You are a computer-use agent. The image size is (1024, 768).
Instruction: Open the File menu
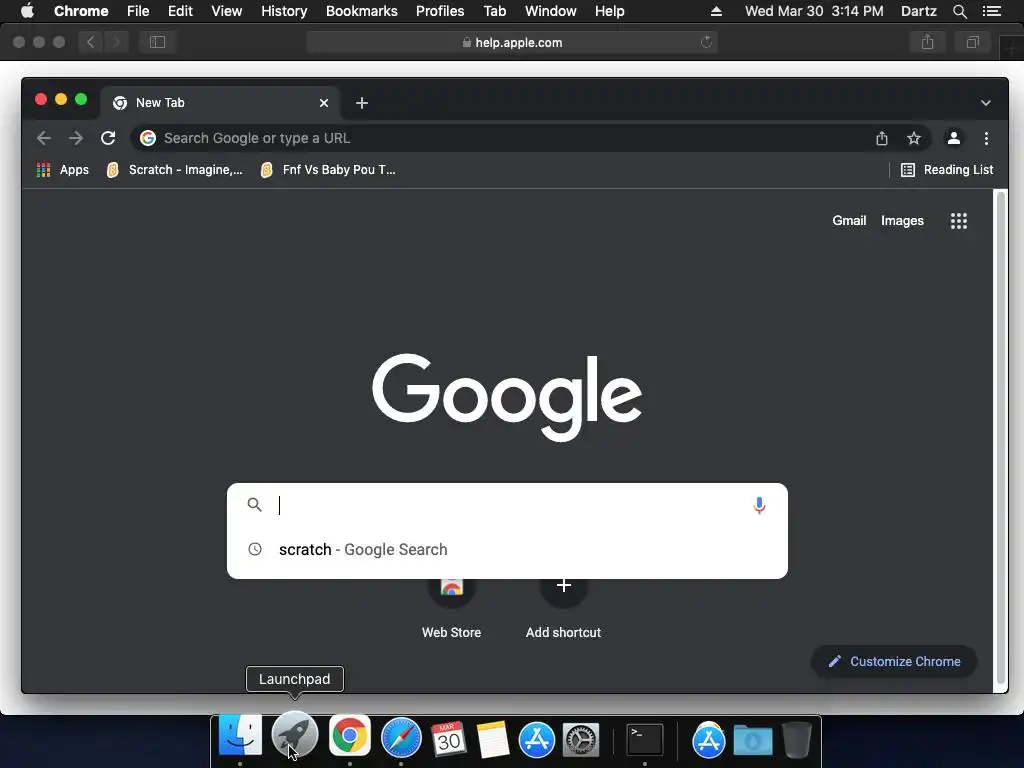tap(138, 11)
